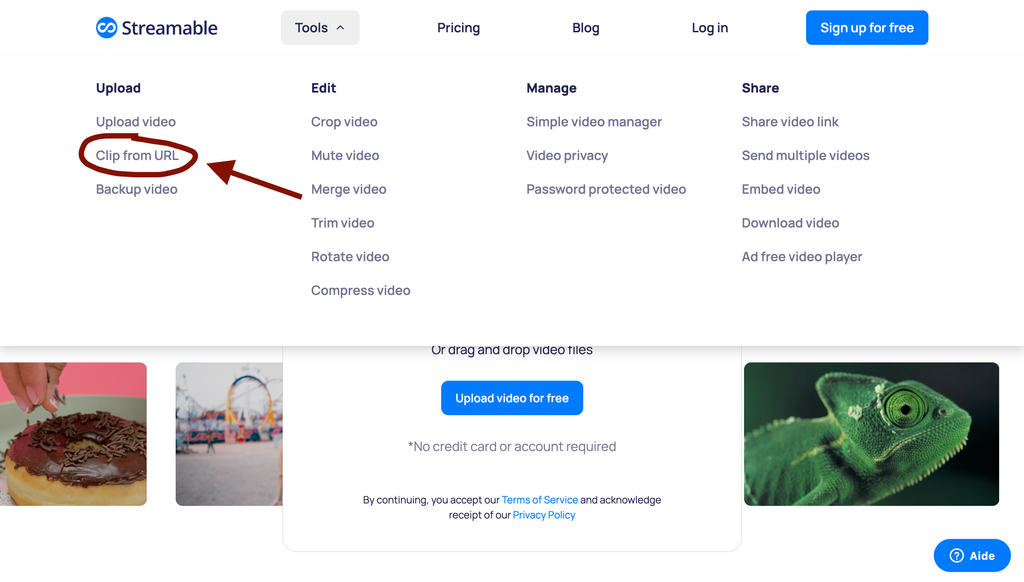This screenshot has height=582, width=1024.
Task: Click the Log in link
Action: pos(710,28)
